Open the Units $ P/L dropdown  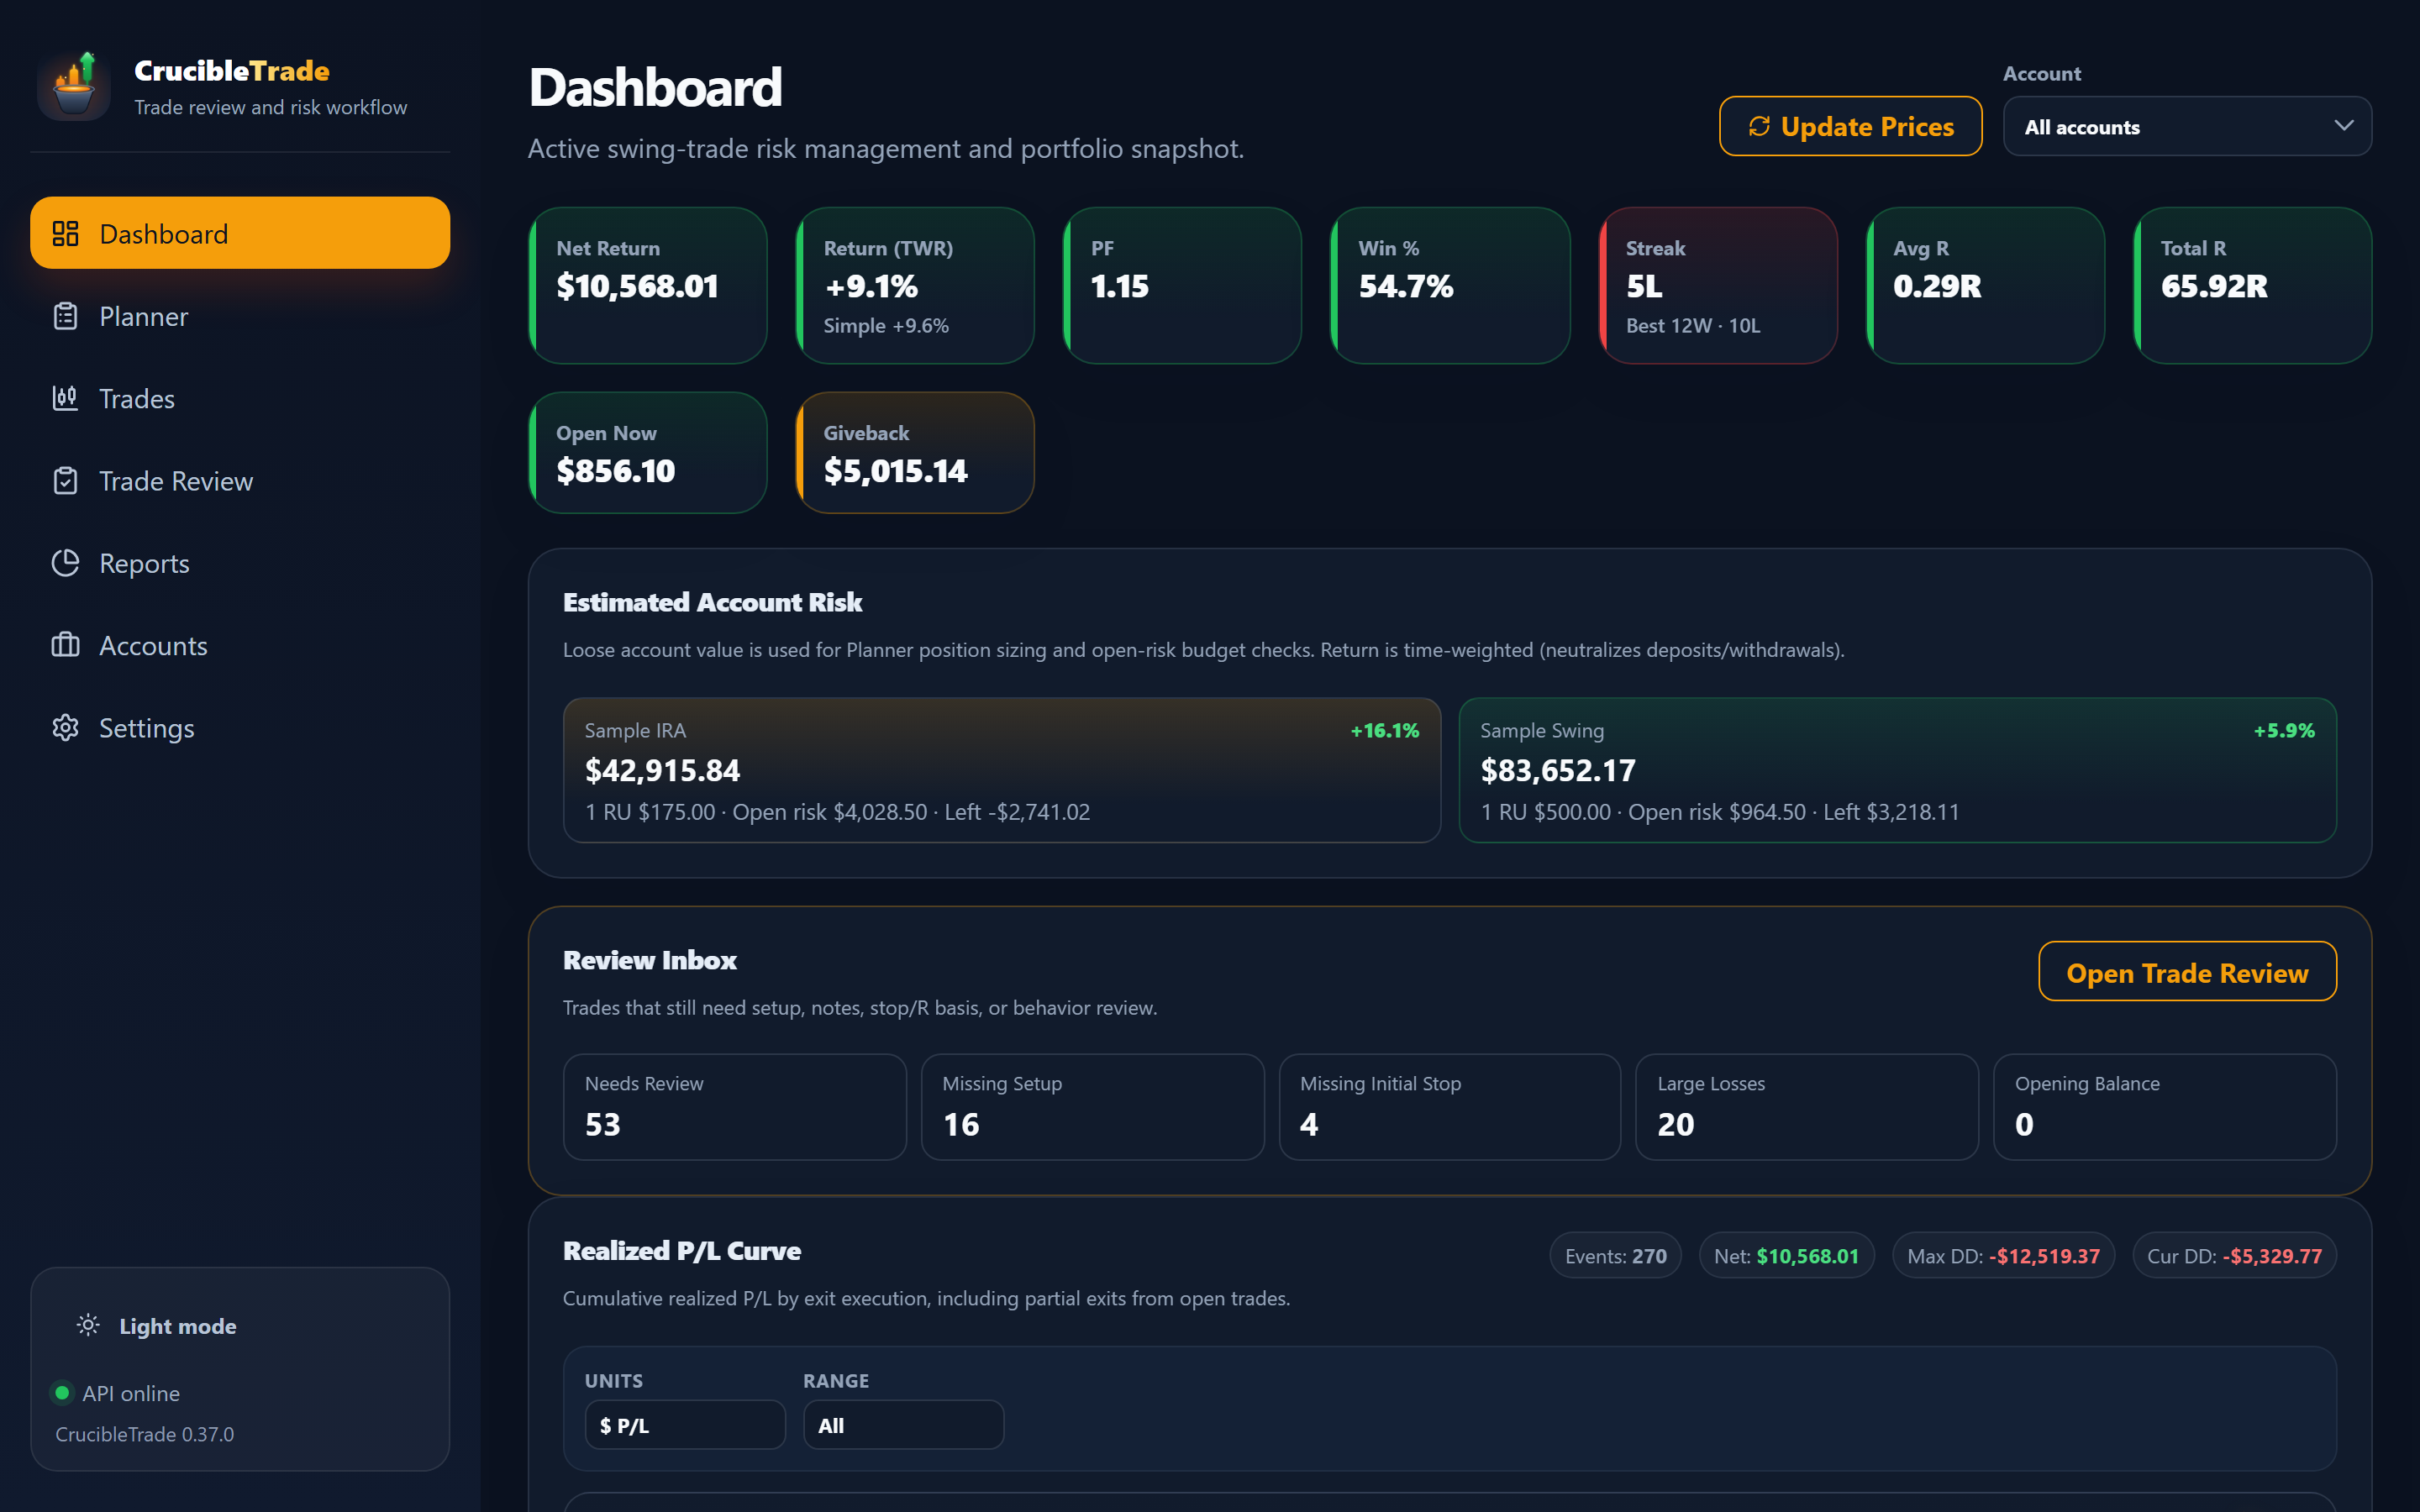point(685,1425)
